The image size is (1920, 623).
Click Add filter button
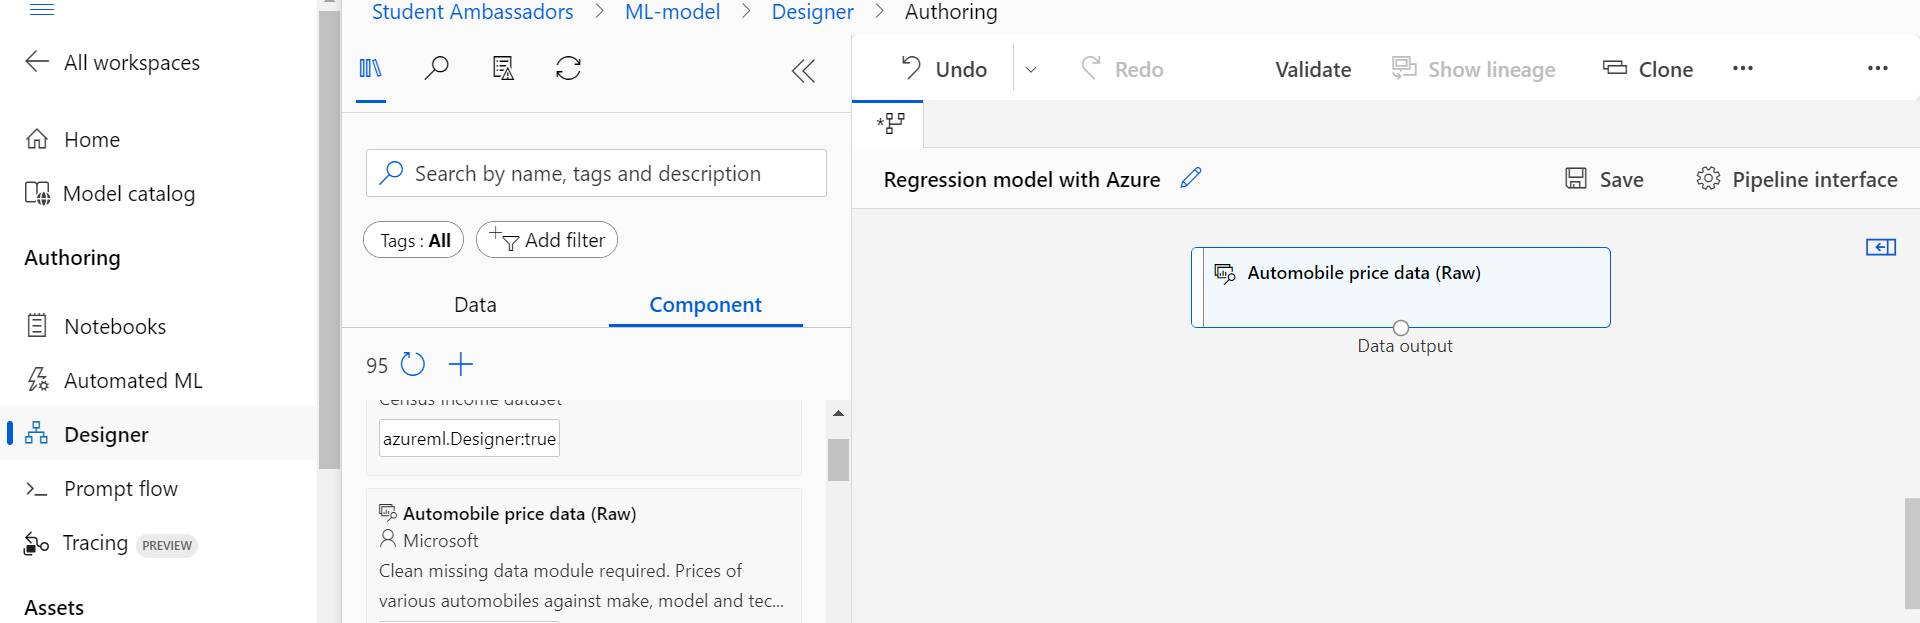[547, 240]
